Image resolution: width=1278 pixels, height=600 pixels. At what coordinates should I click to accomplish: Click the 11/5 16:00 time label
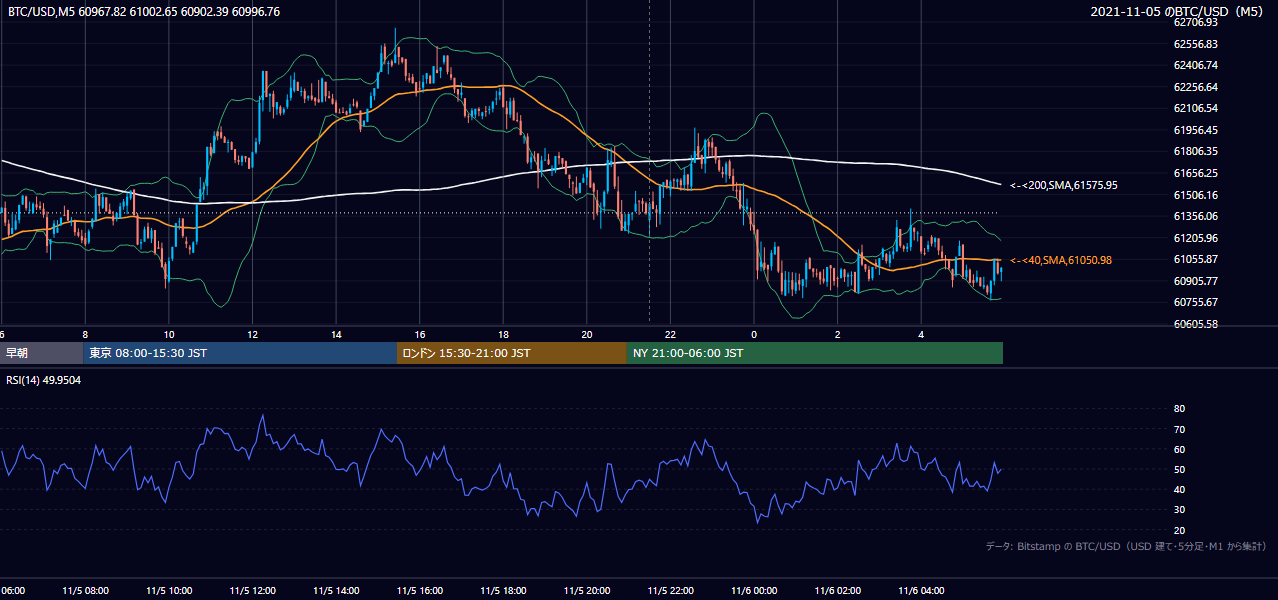(420, 590)
